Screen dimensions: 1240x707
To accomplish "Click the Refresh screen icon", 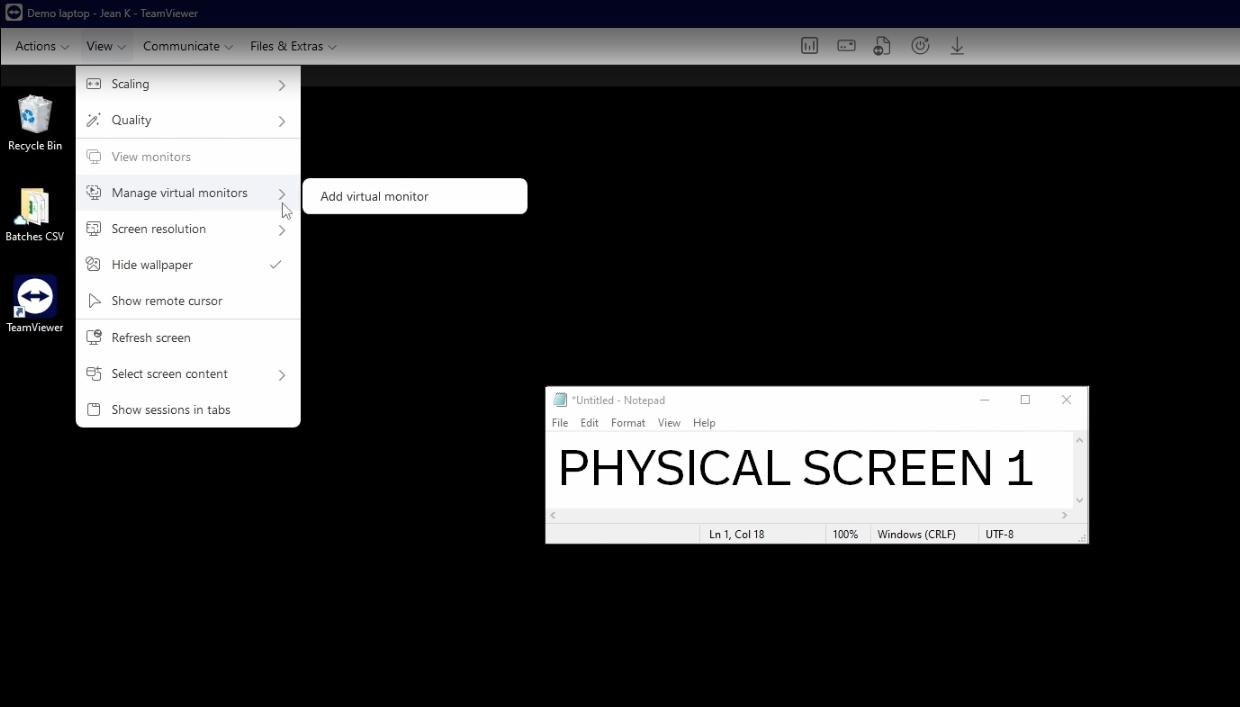I will click(94, 338).
